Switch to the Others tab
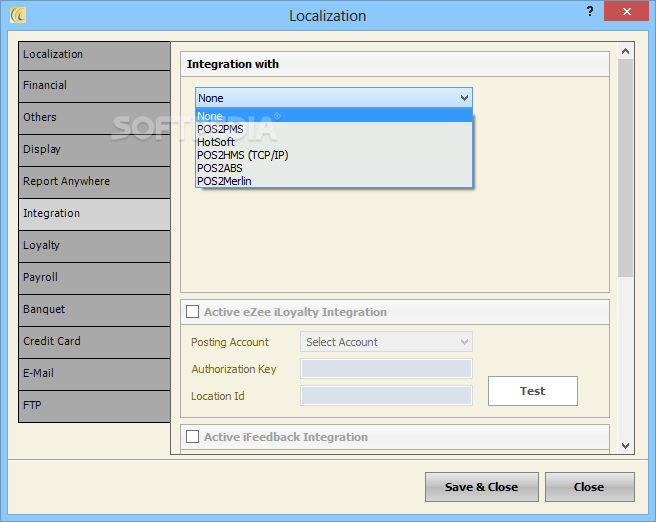The image size is (656, 522). (95, 118)
